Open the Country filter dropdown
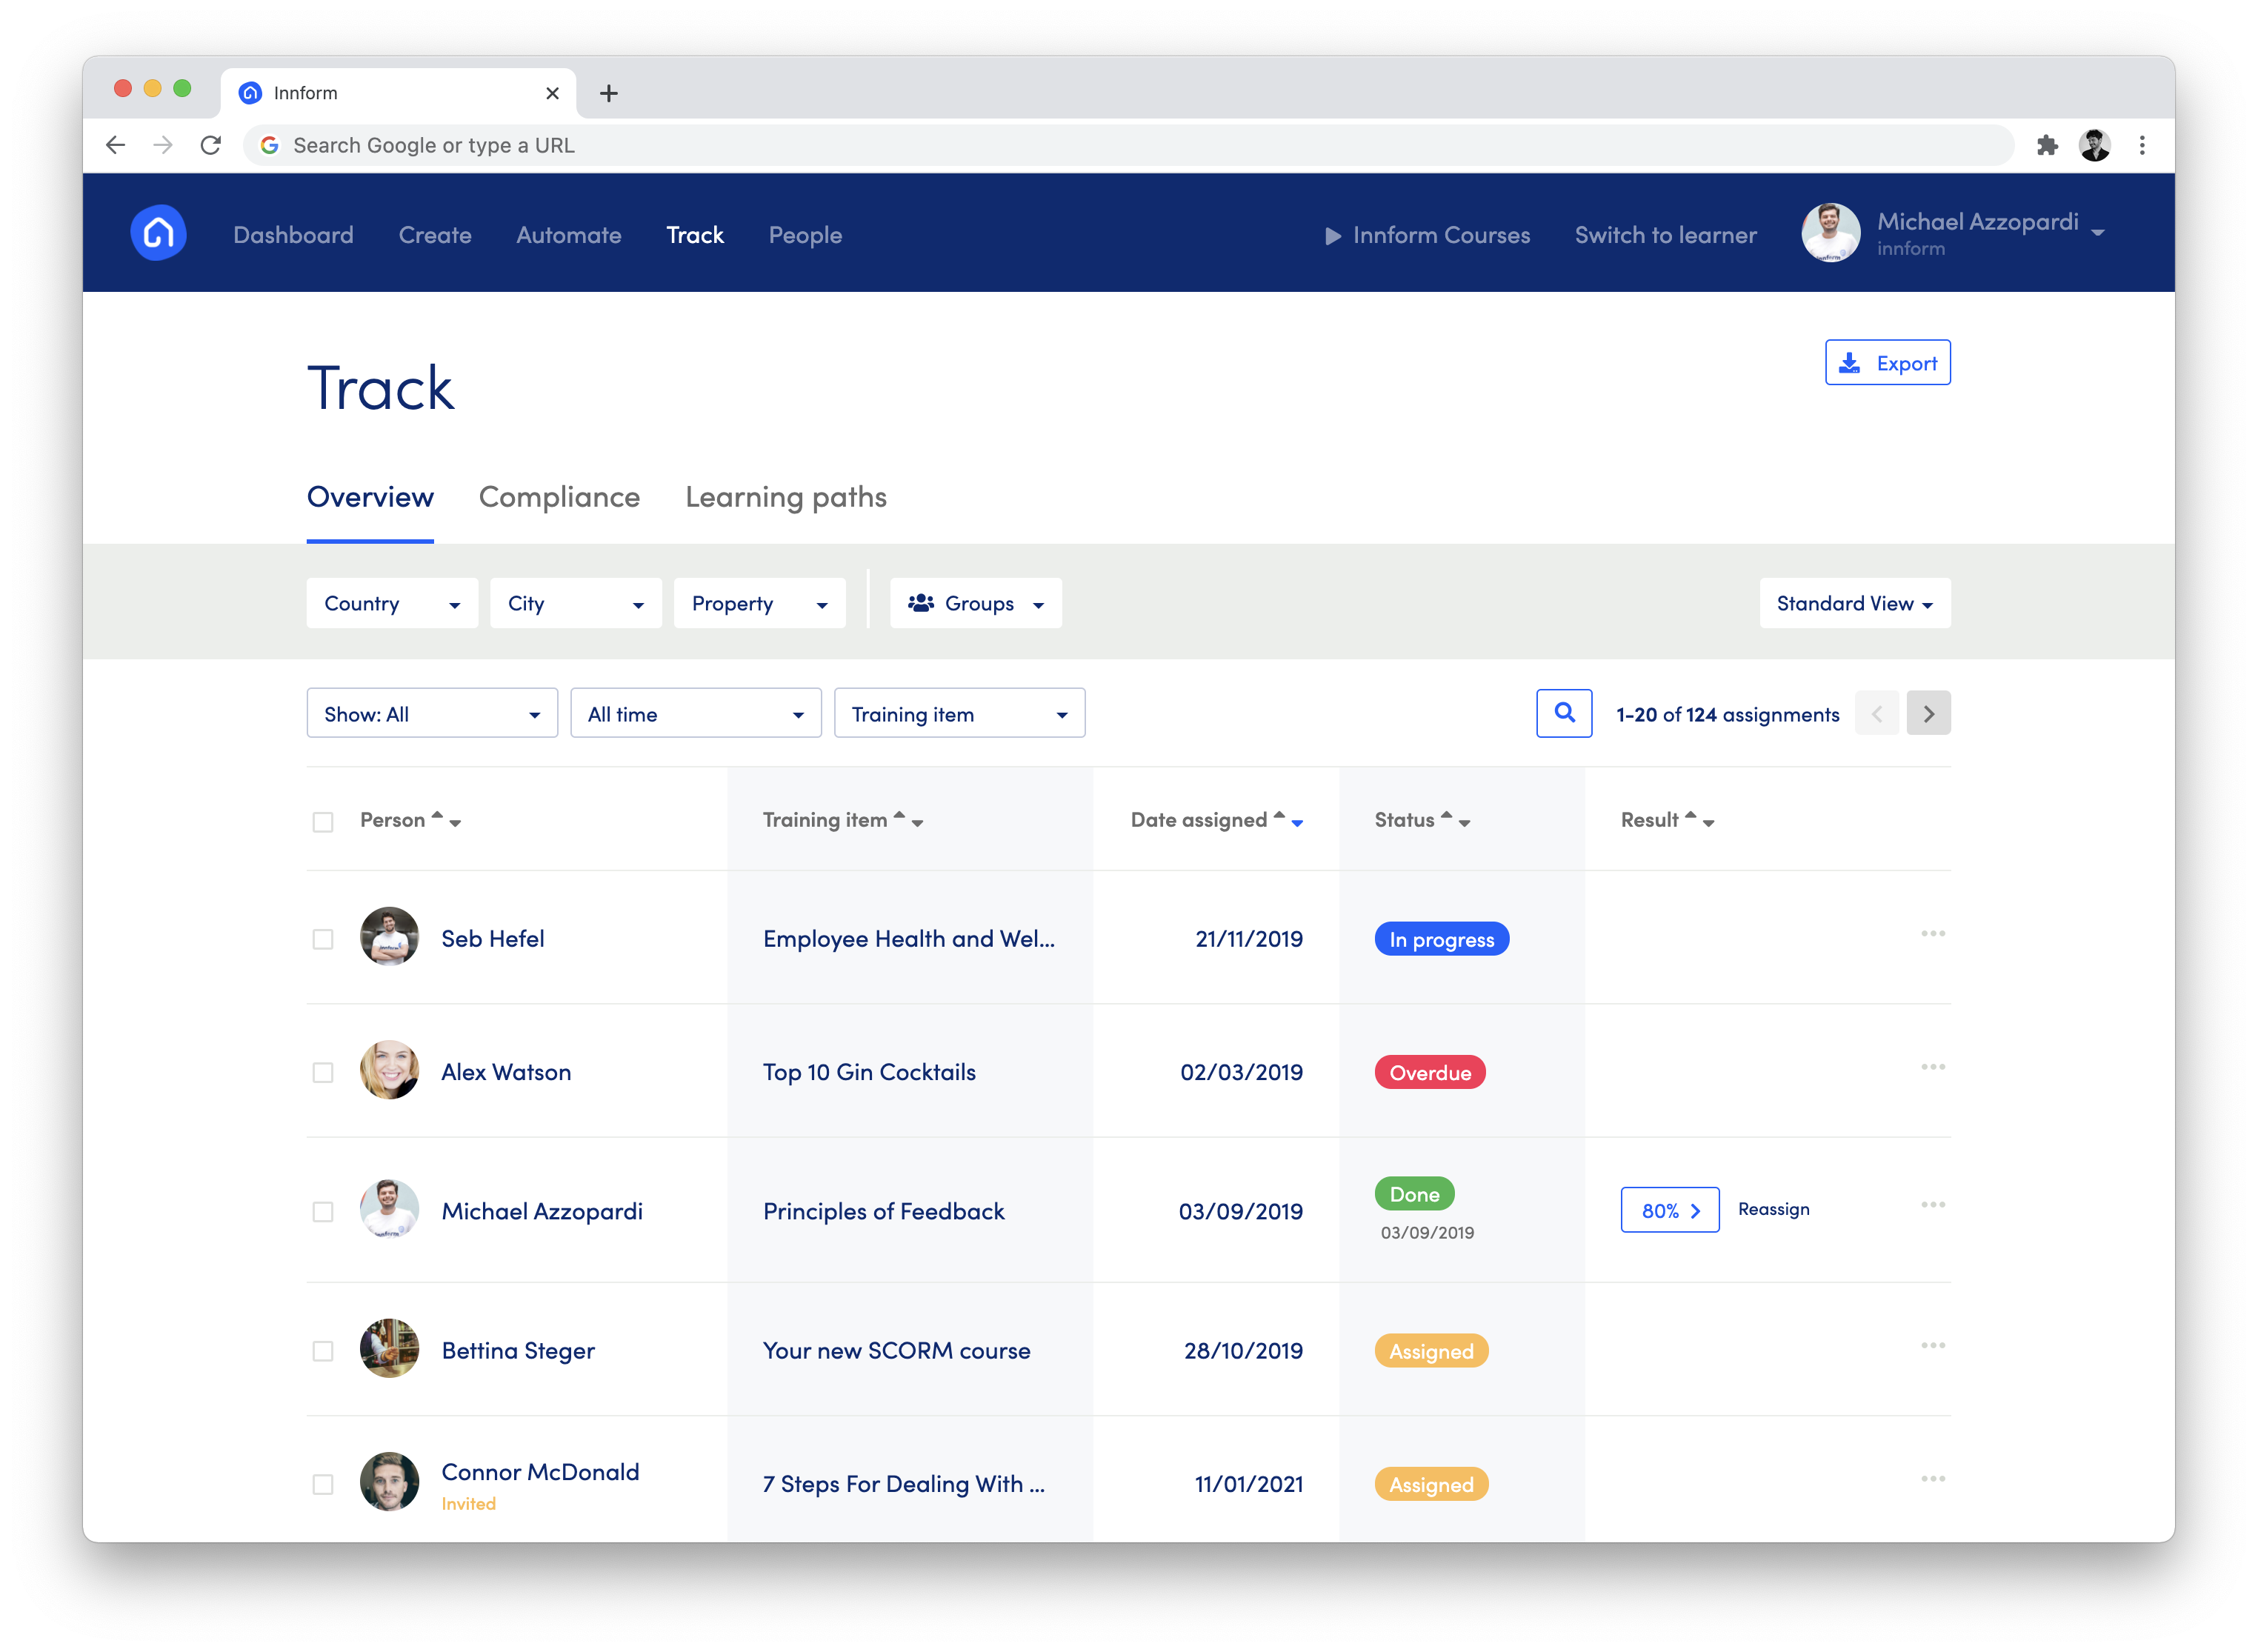The width and height of the screenshot is (2258, 1652). [391, 603]
